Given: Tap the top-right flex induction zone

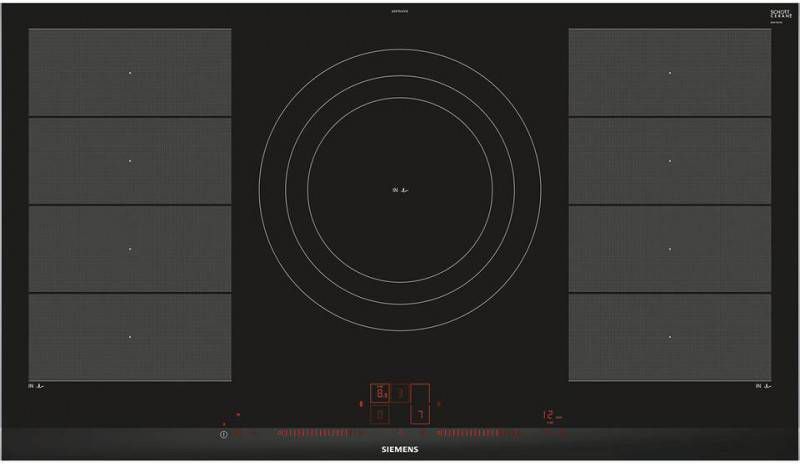Looking at the screenshot, I should point(669,72).
